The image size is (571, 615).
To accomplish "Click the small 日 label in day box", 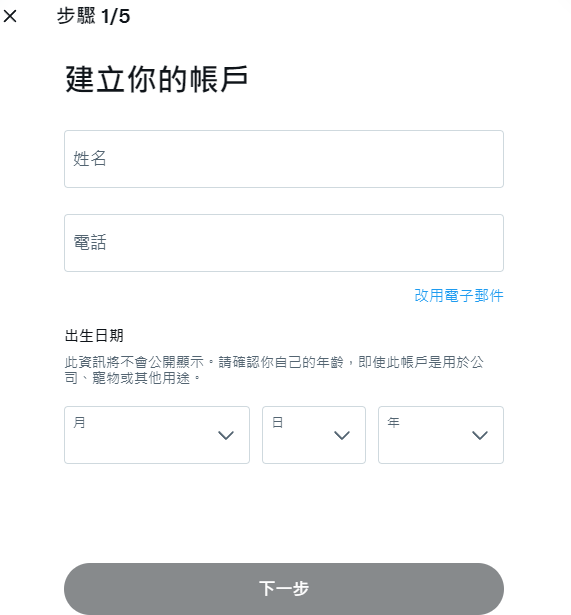I will (277, 422).
